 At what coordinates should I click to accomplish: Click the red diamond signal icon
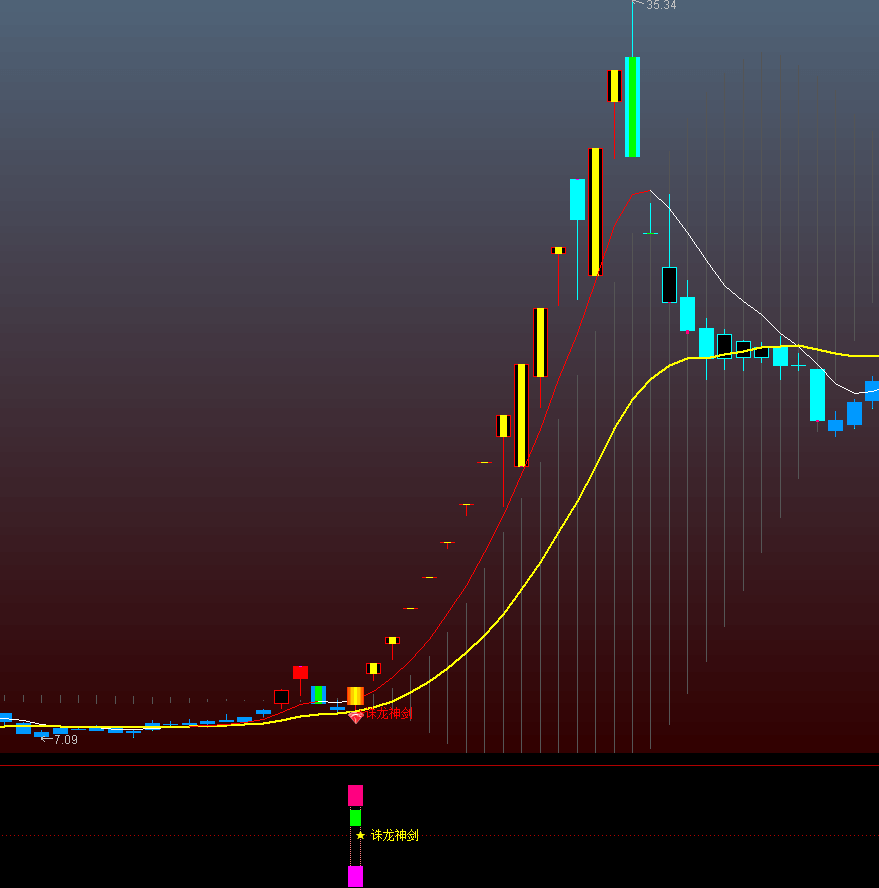pyautogui.click(x=355, y=716)
